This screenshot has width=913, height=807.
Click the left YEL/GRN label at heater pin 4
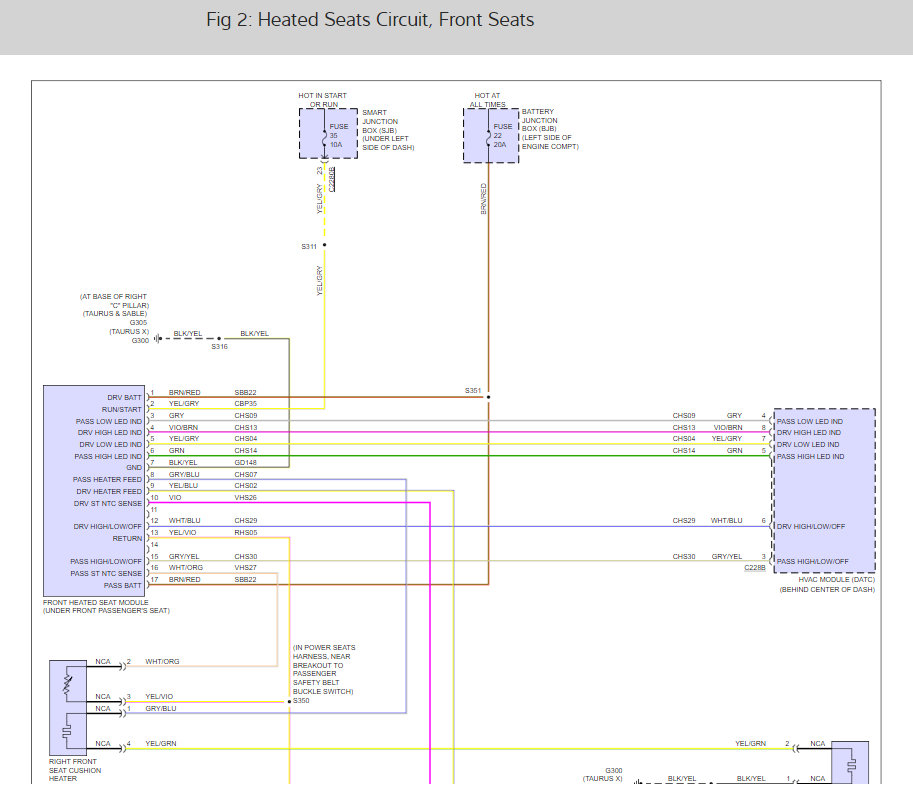tap(161, 744)
